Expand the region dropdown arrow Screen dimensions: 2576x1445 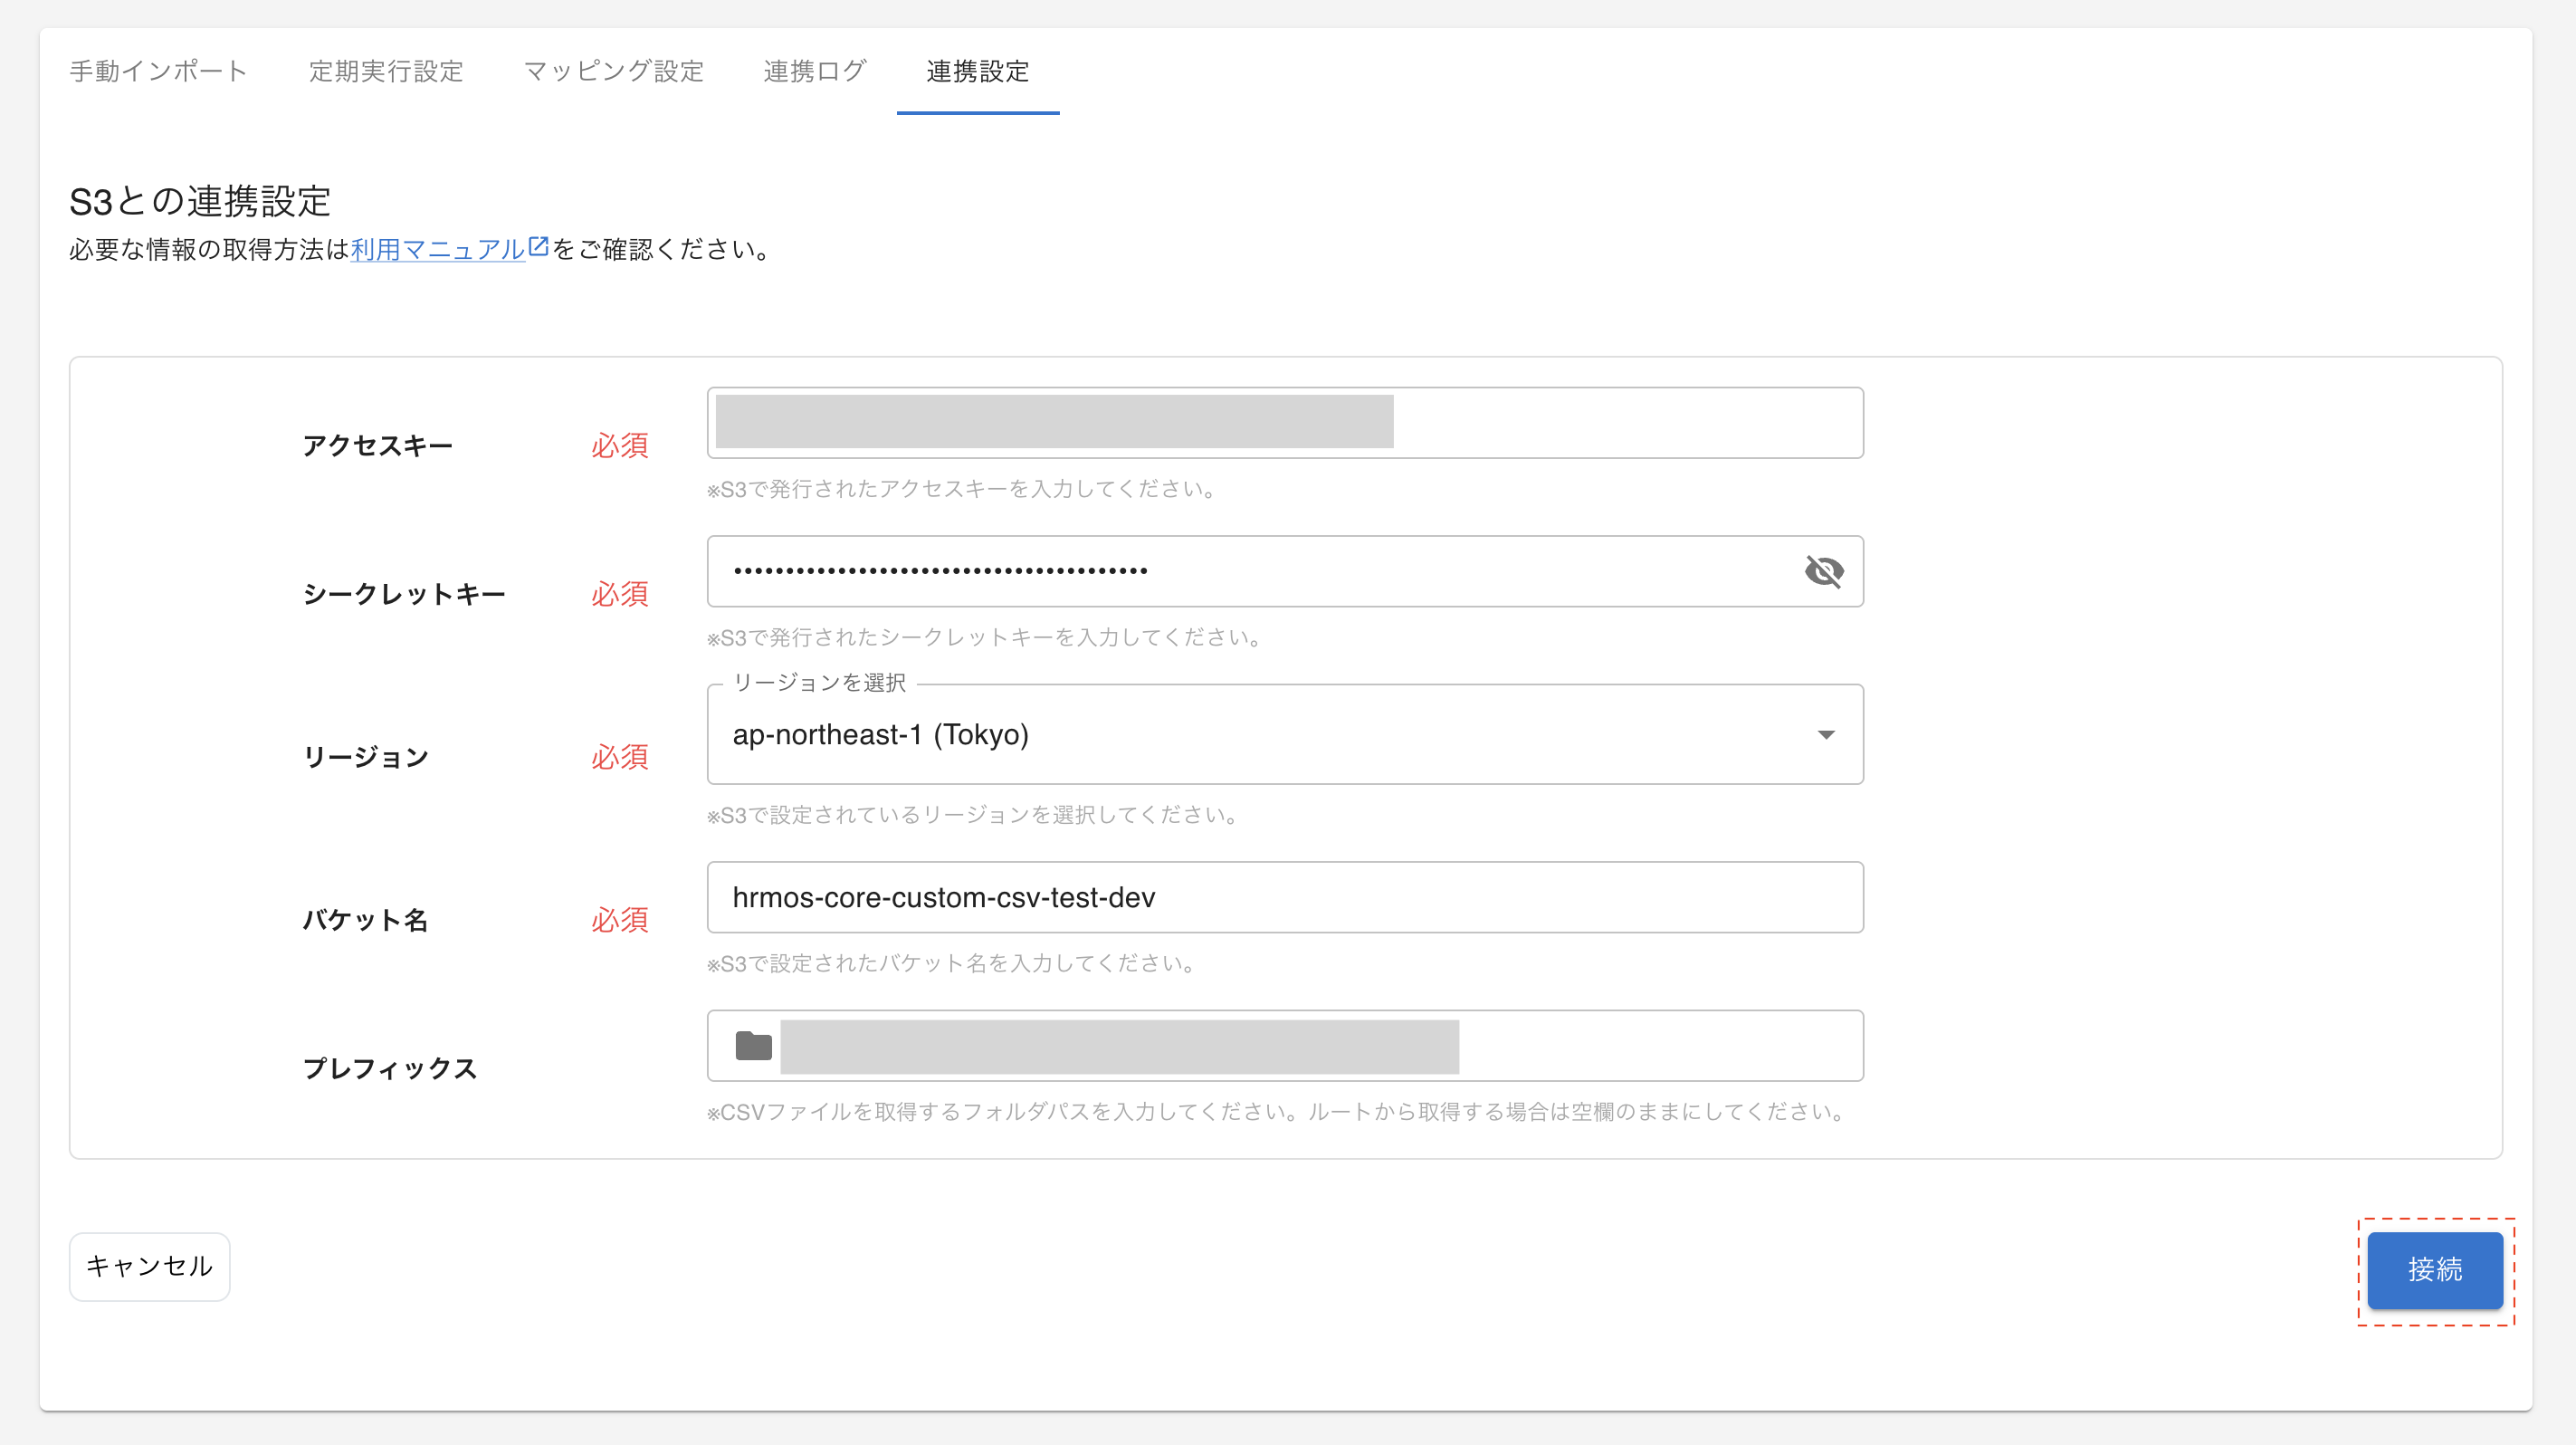tap(1825, 735)
